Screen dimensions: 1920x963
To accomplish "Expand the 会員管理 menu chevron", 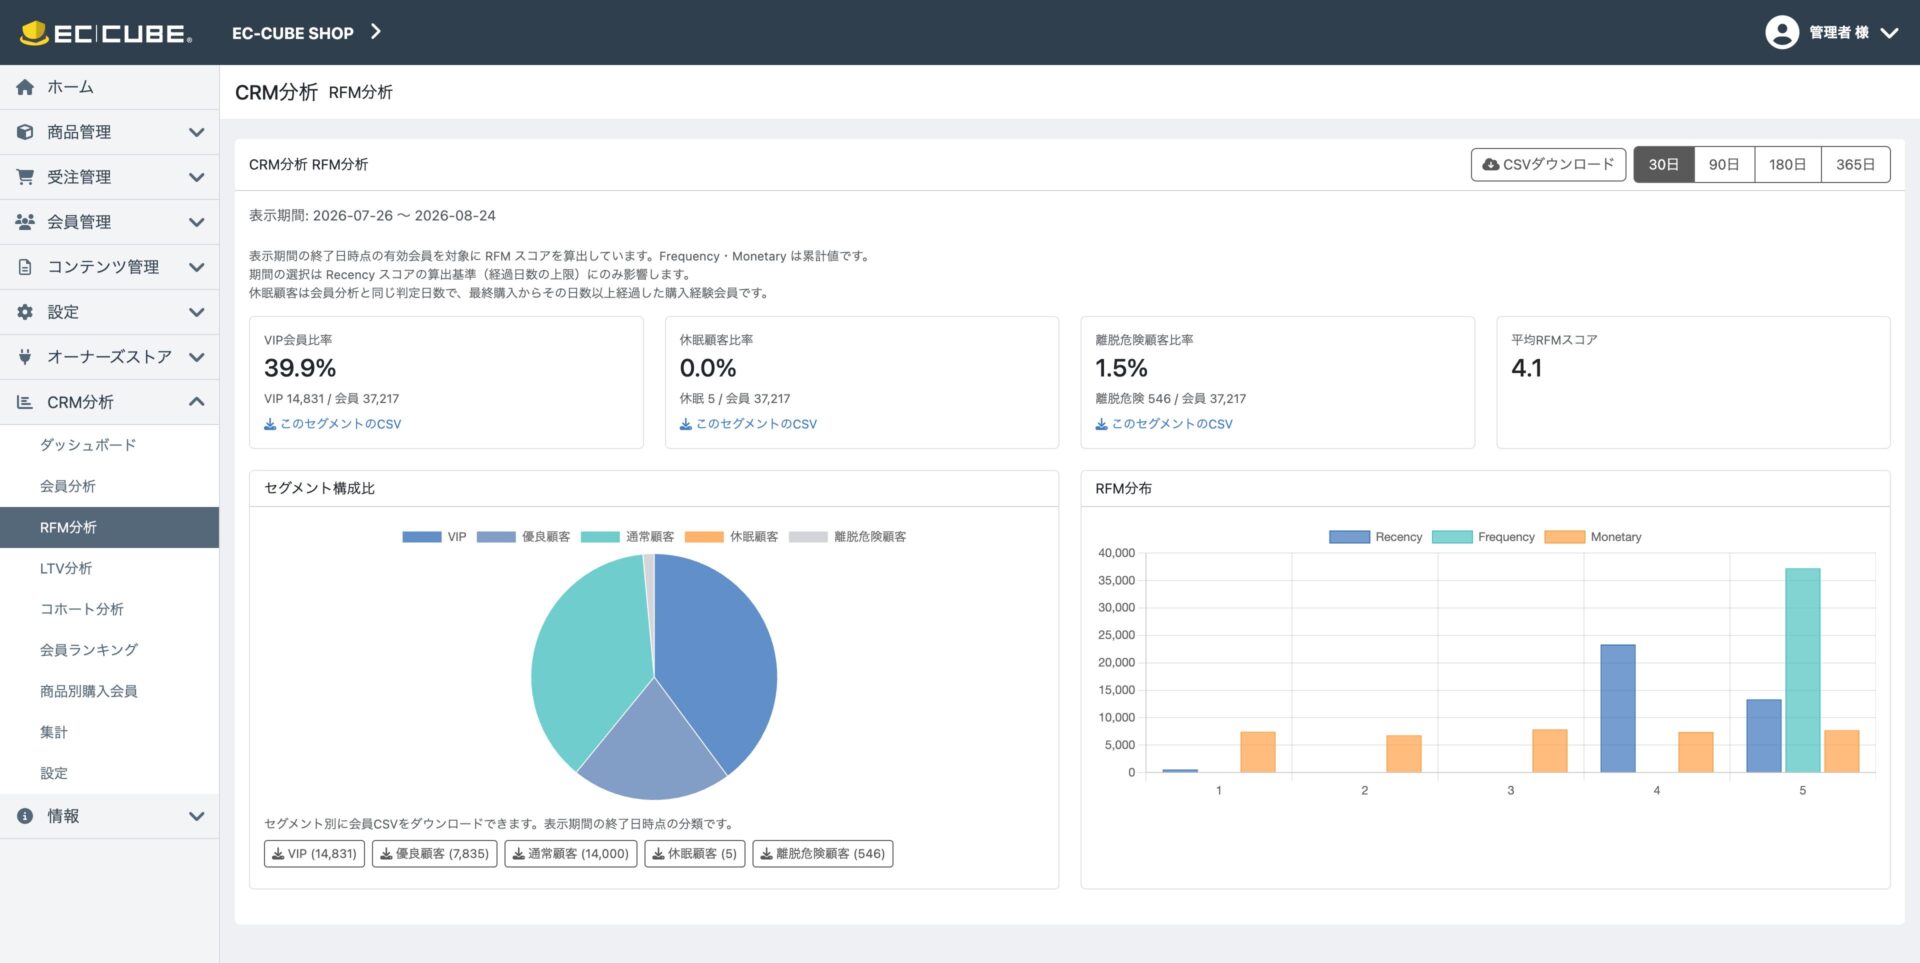I will click(197, 222).
